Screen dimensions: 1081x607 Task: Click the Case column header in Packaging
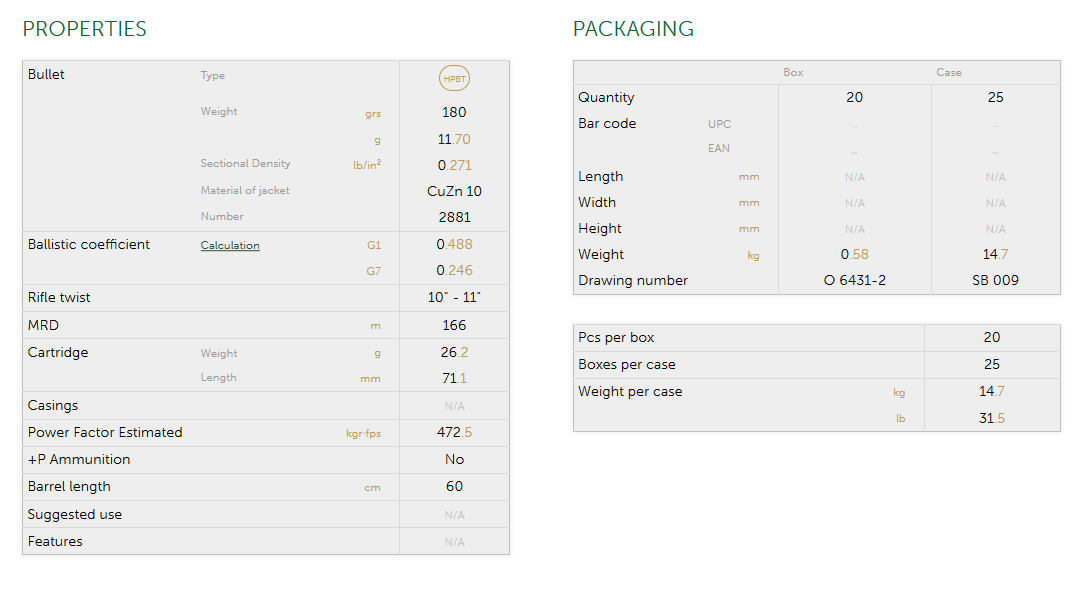tap(948, 73)
